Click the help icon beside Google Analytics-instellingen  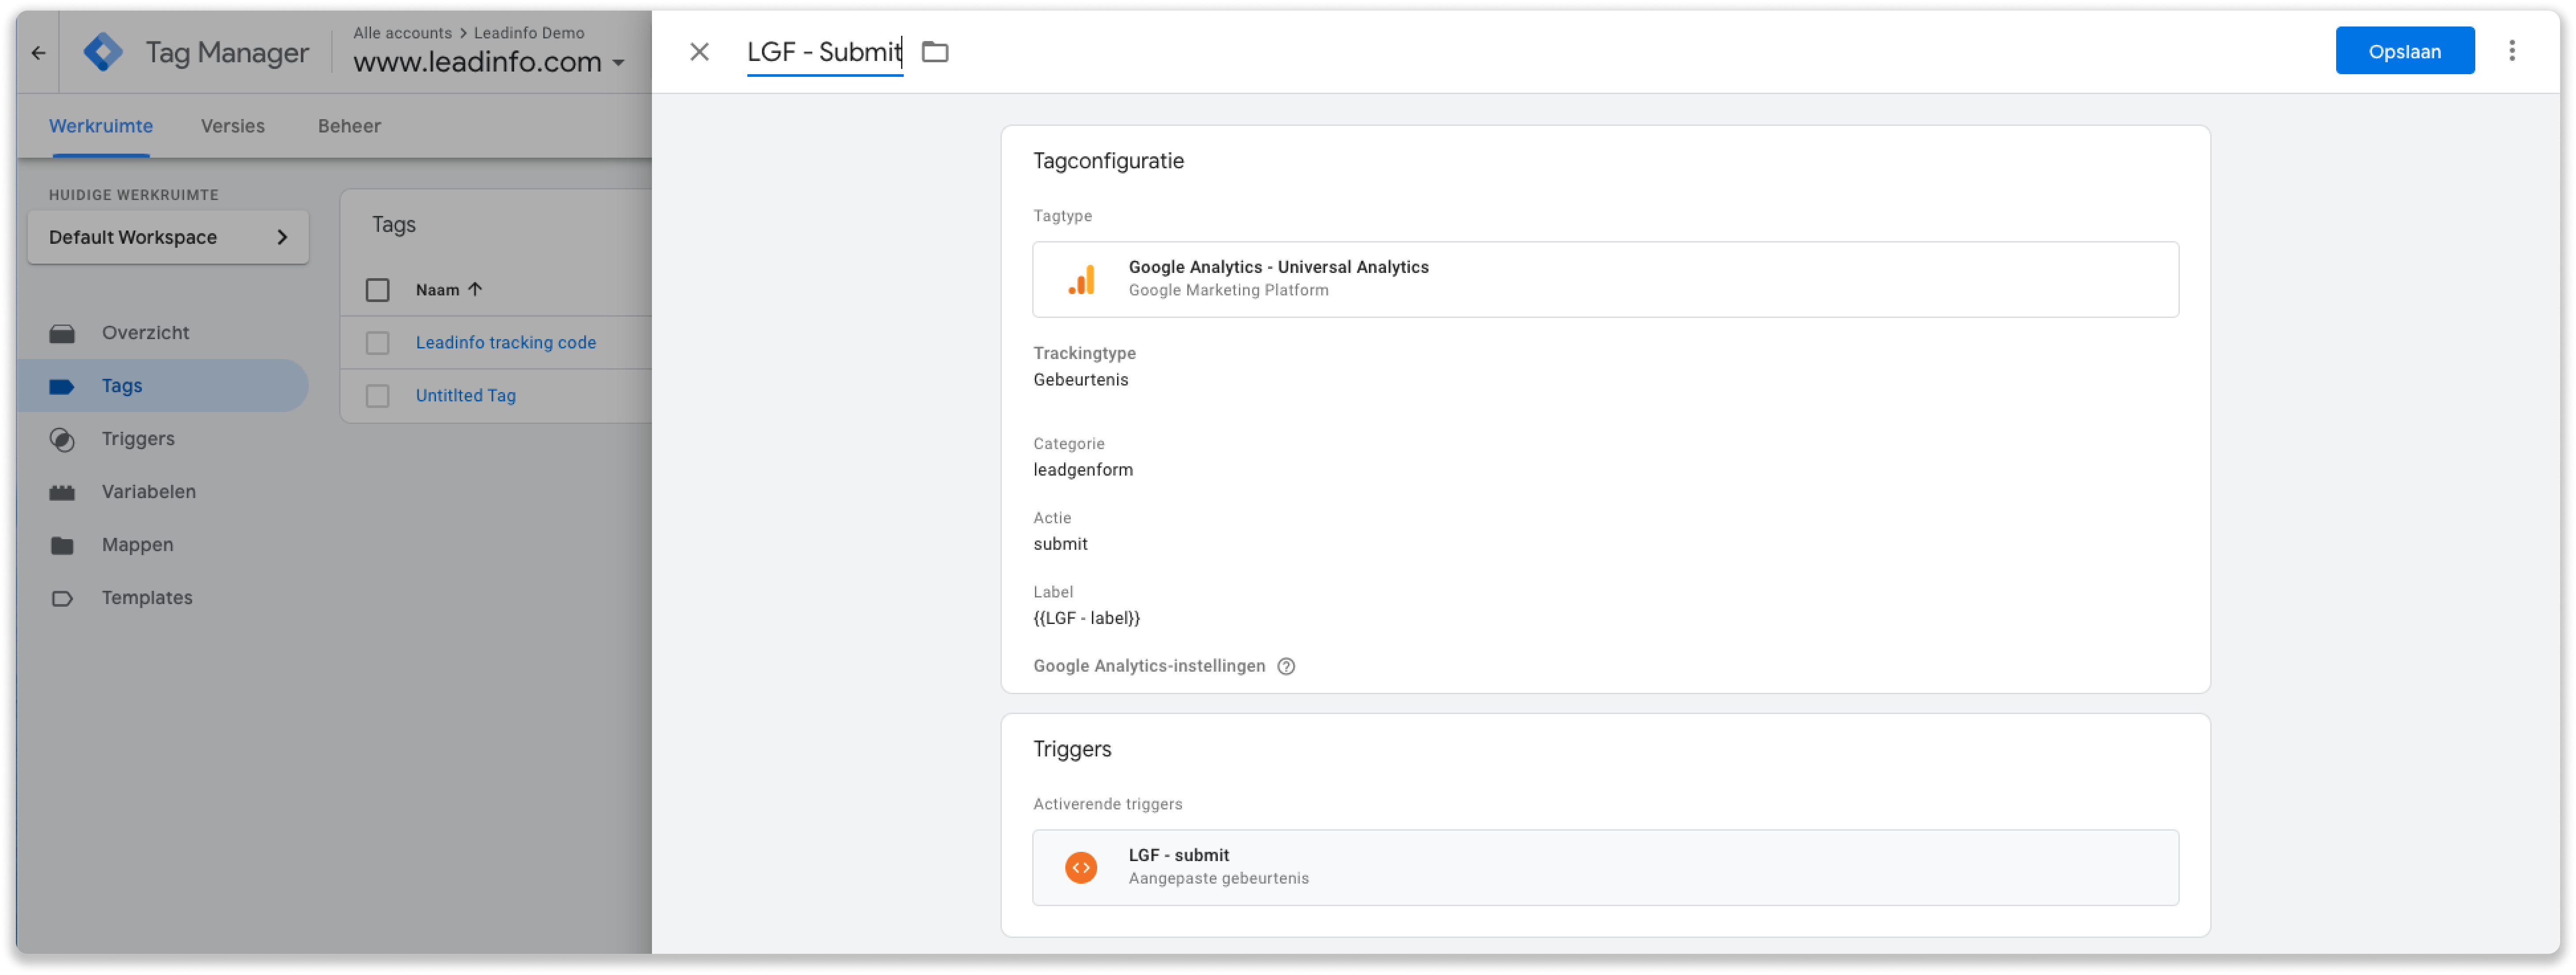click(1286, 666)
